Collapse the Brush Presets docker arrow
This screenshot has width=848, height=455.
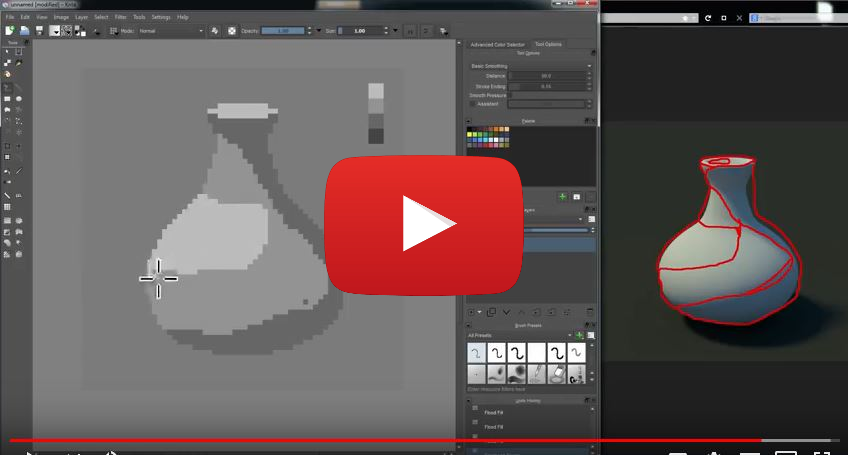tap(468, 326)
